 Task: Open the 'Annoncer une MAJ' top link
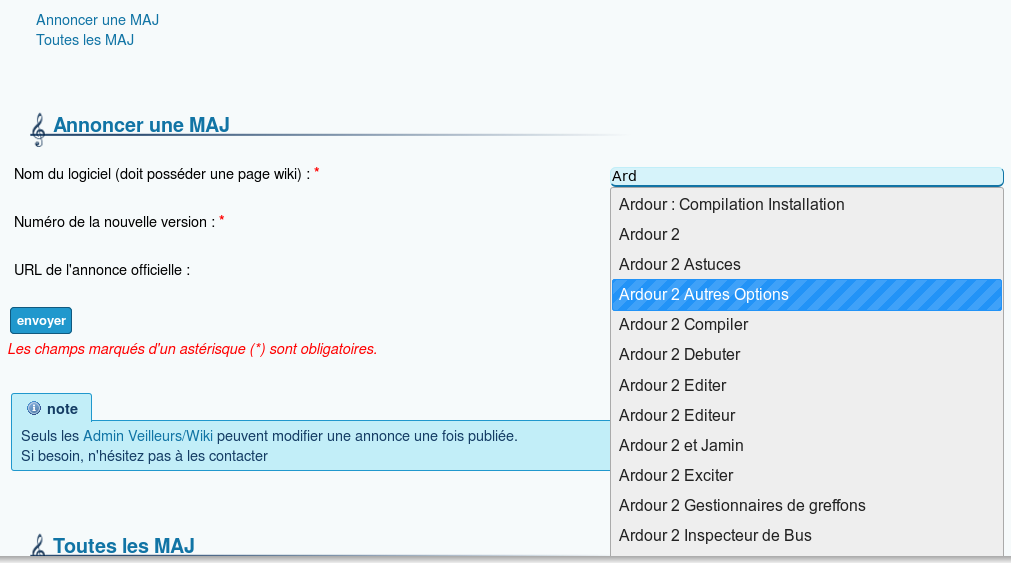pyautogui.click(x=97, y=20)
